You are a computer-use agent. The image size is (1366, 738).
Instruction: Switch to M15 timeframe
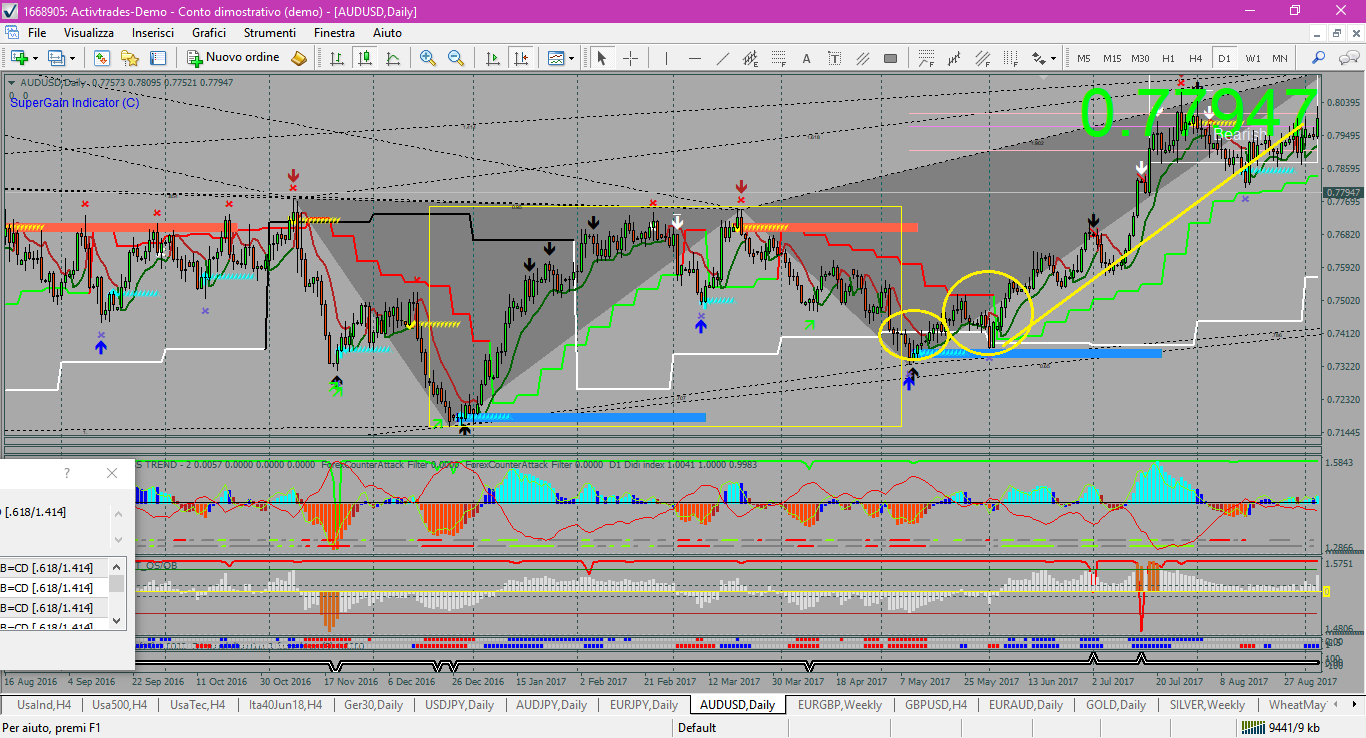click(1112, 58)
